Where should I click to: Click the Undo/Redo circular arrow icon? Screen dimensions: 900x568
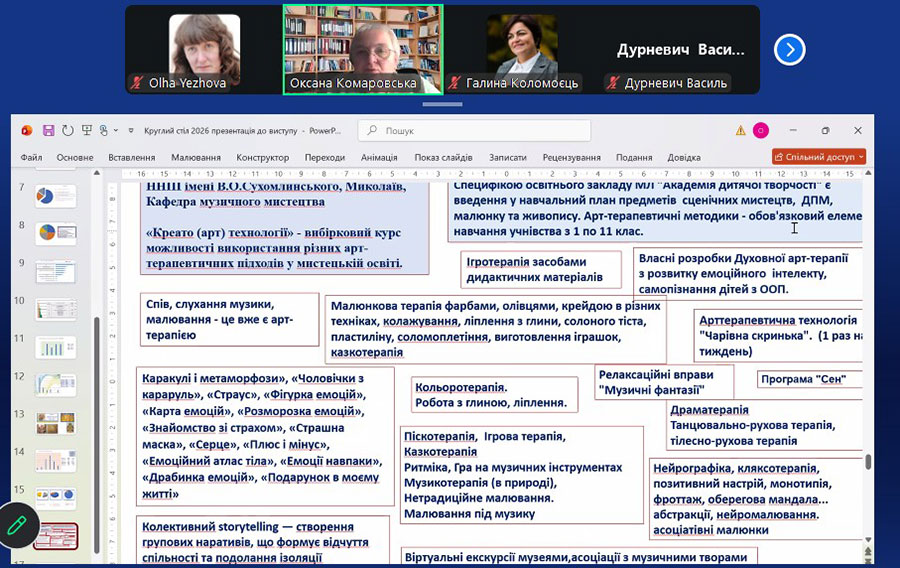click(68, 130)
